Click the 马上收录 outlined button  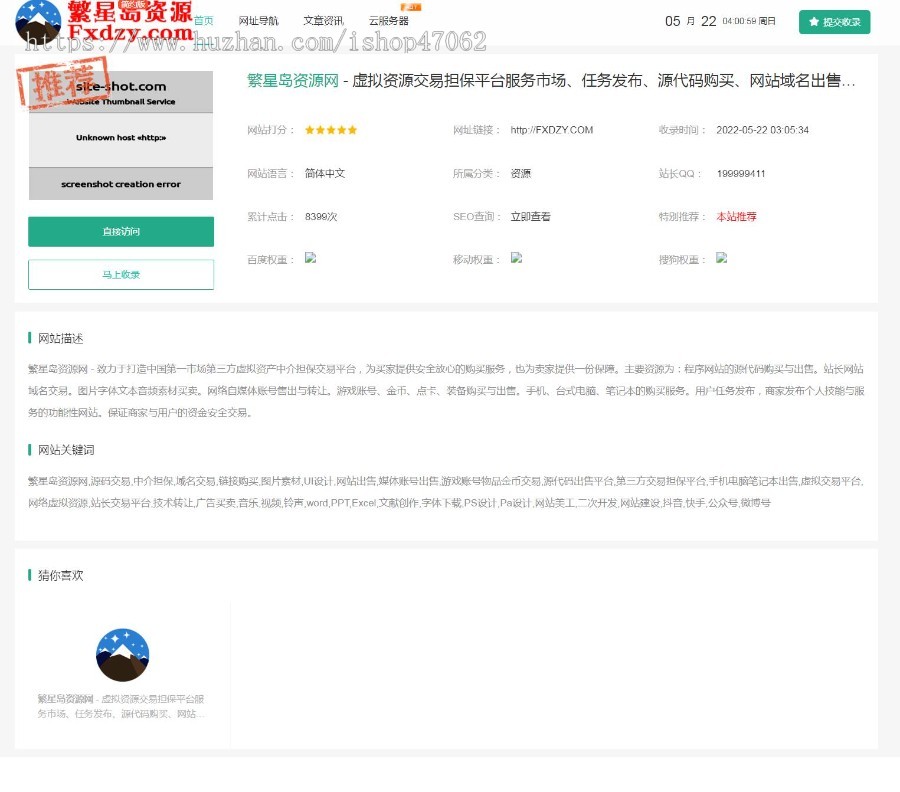[121, 274]
